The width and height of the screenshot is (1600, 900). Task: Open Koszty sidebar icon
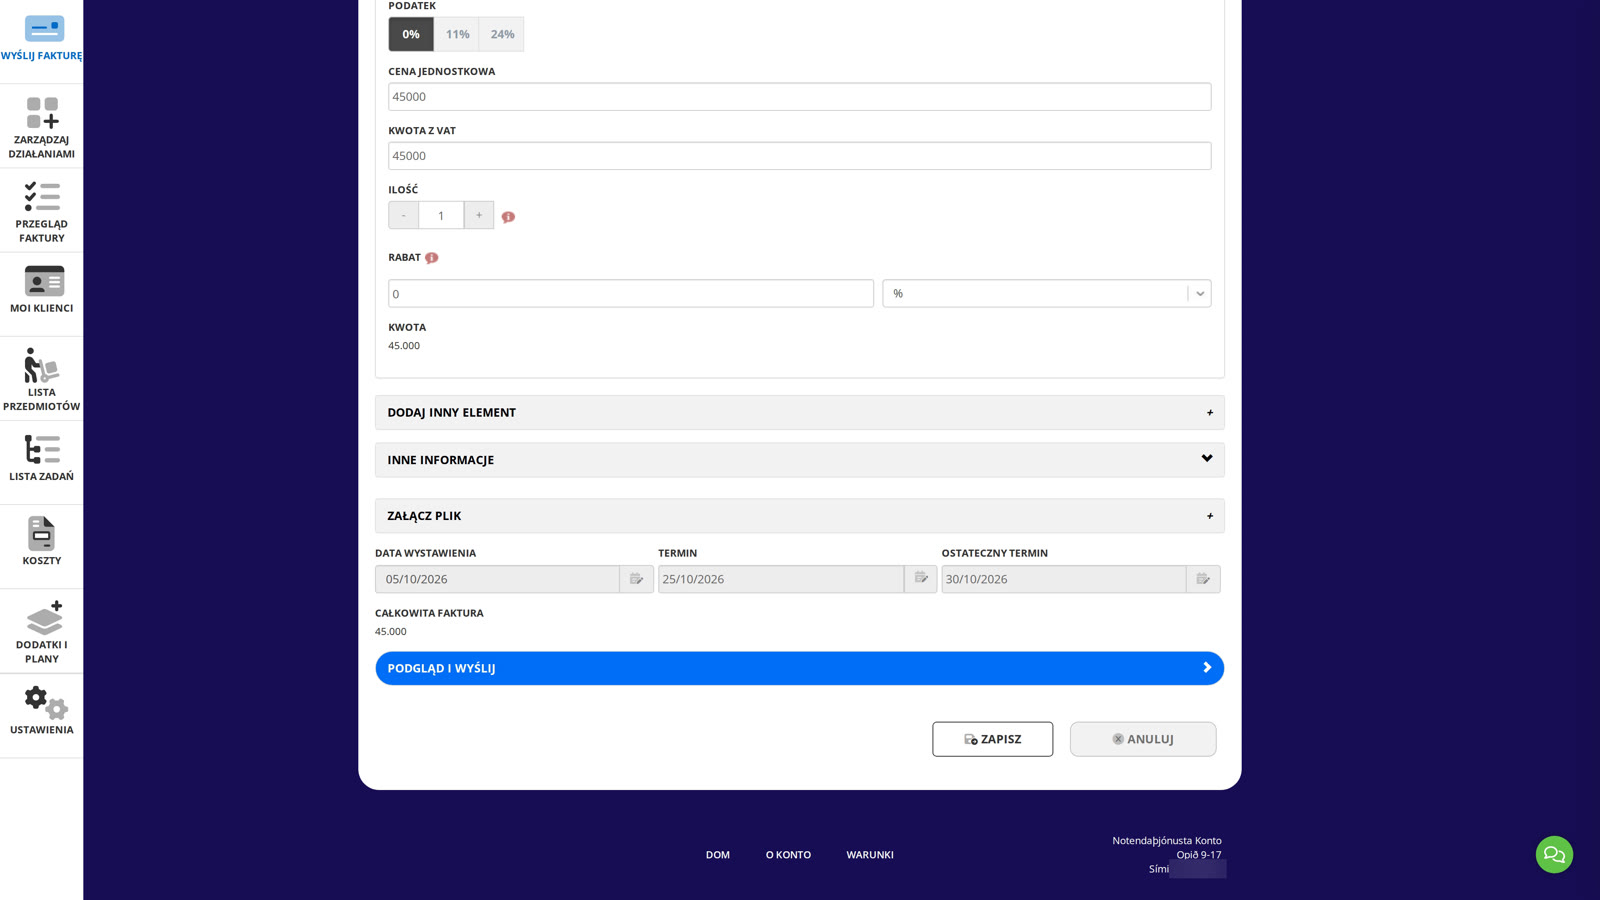click(x=42, y=533)
